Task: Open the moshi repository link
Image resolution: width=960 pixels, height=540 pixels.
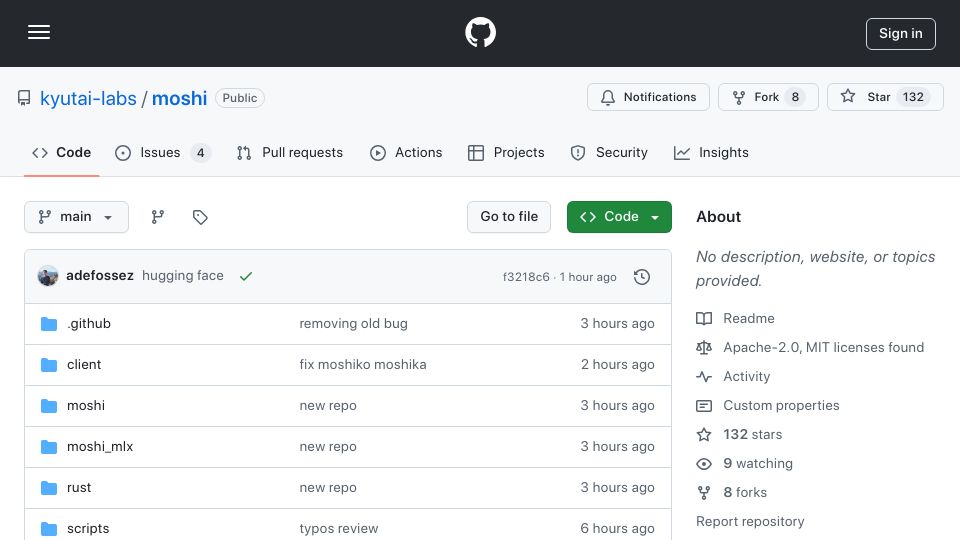Action: [179, 98]
